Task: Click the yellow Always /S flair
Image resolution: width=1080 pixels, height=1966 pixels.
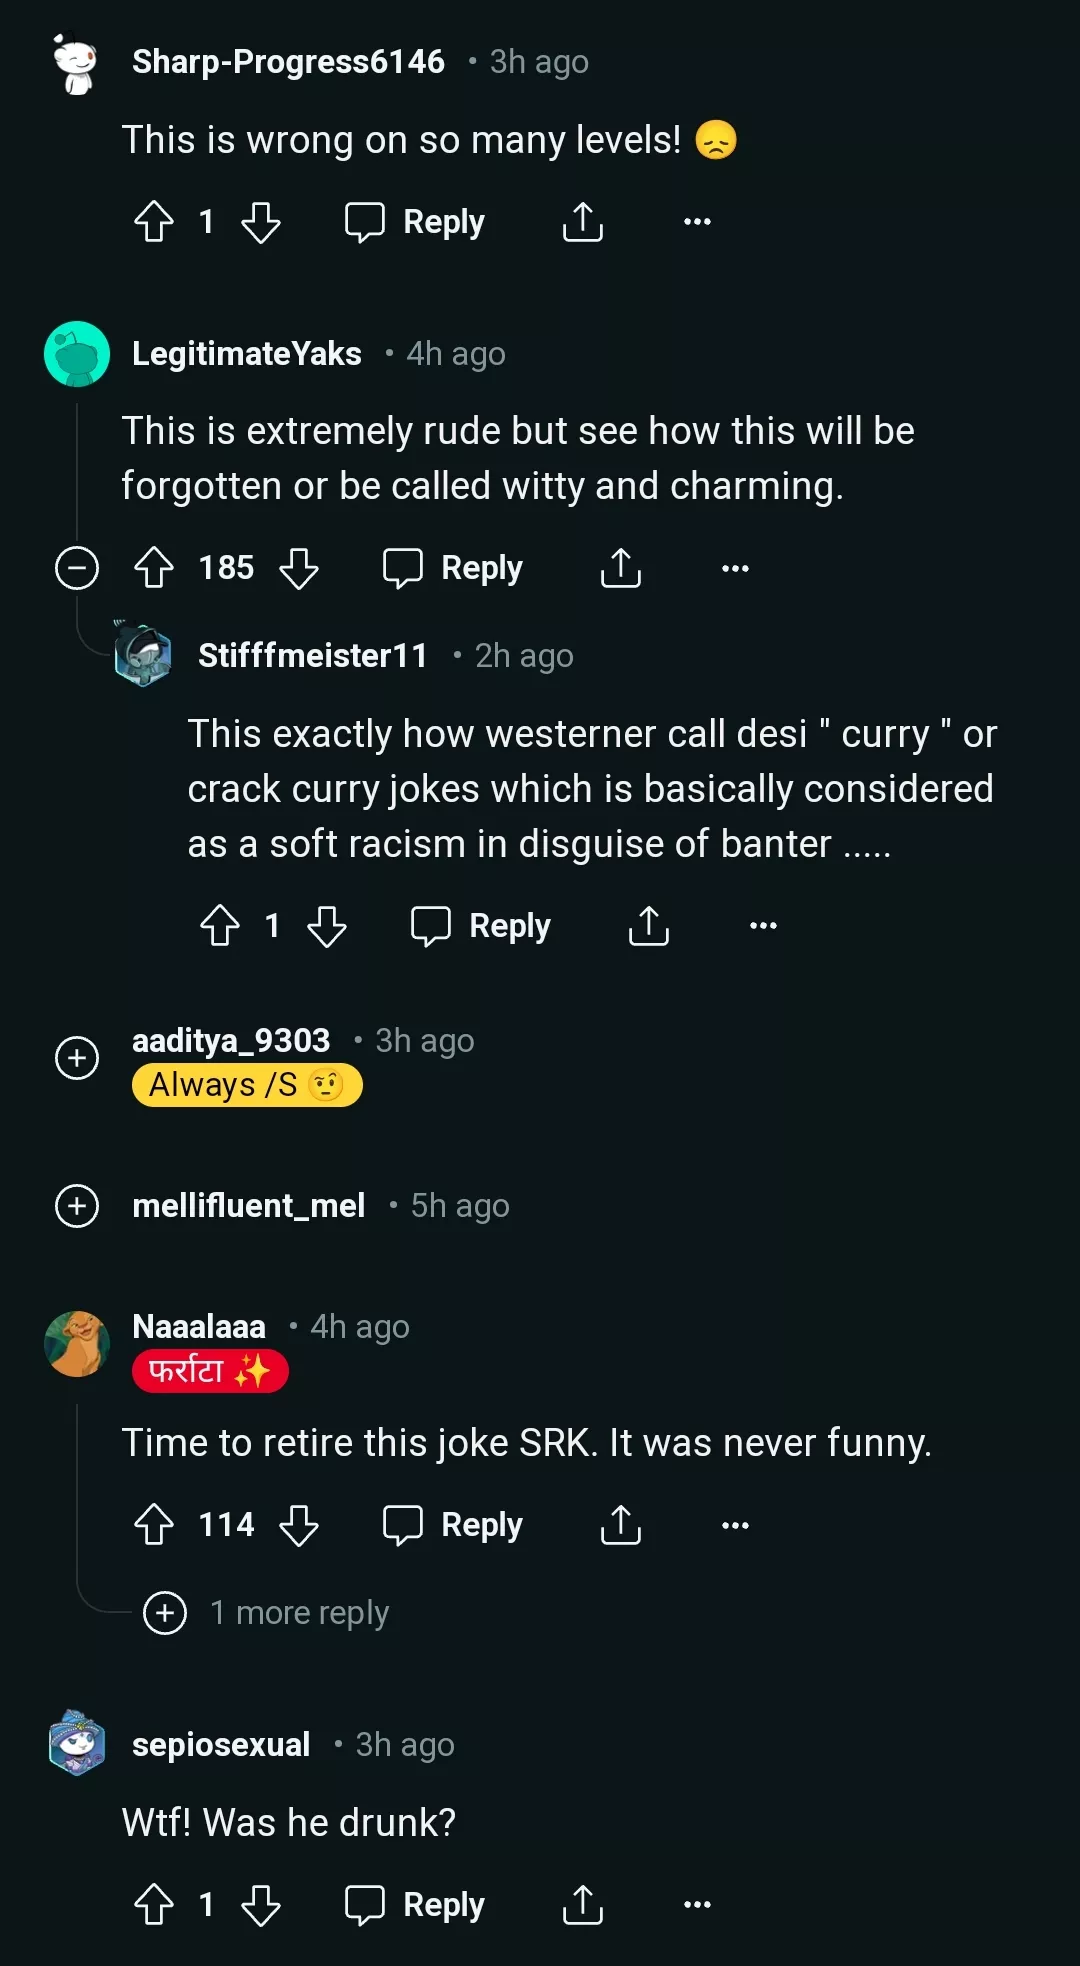Action: [247, 1084]
